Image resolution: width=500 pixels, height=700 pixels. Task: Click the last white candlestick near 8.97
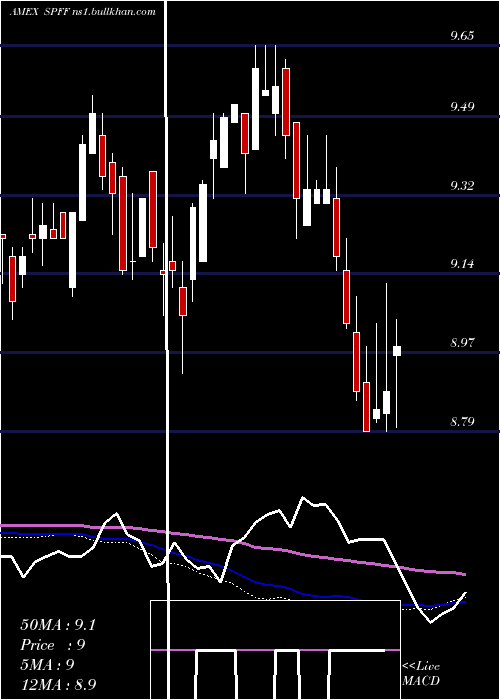click(396, 351)
